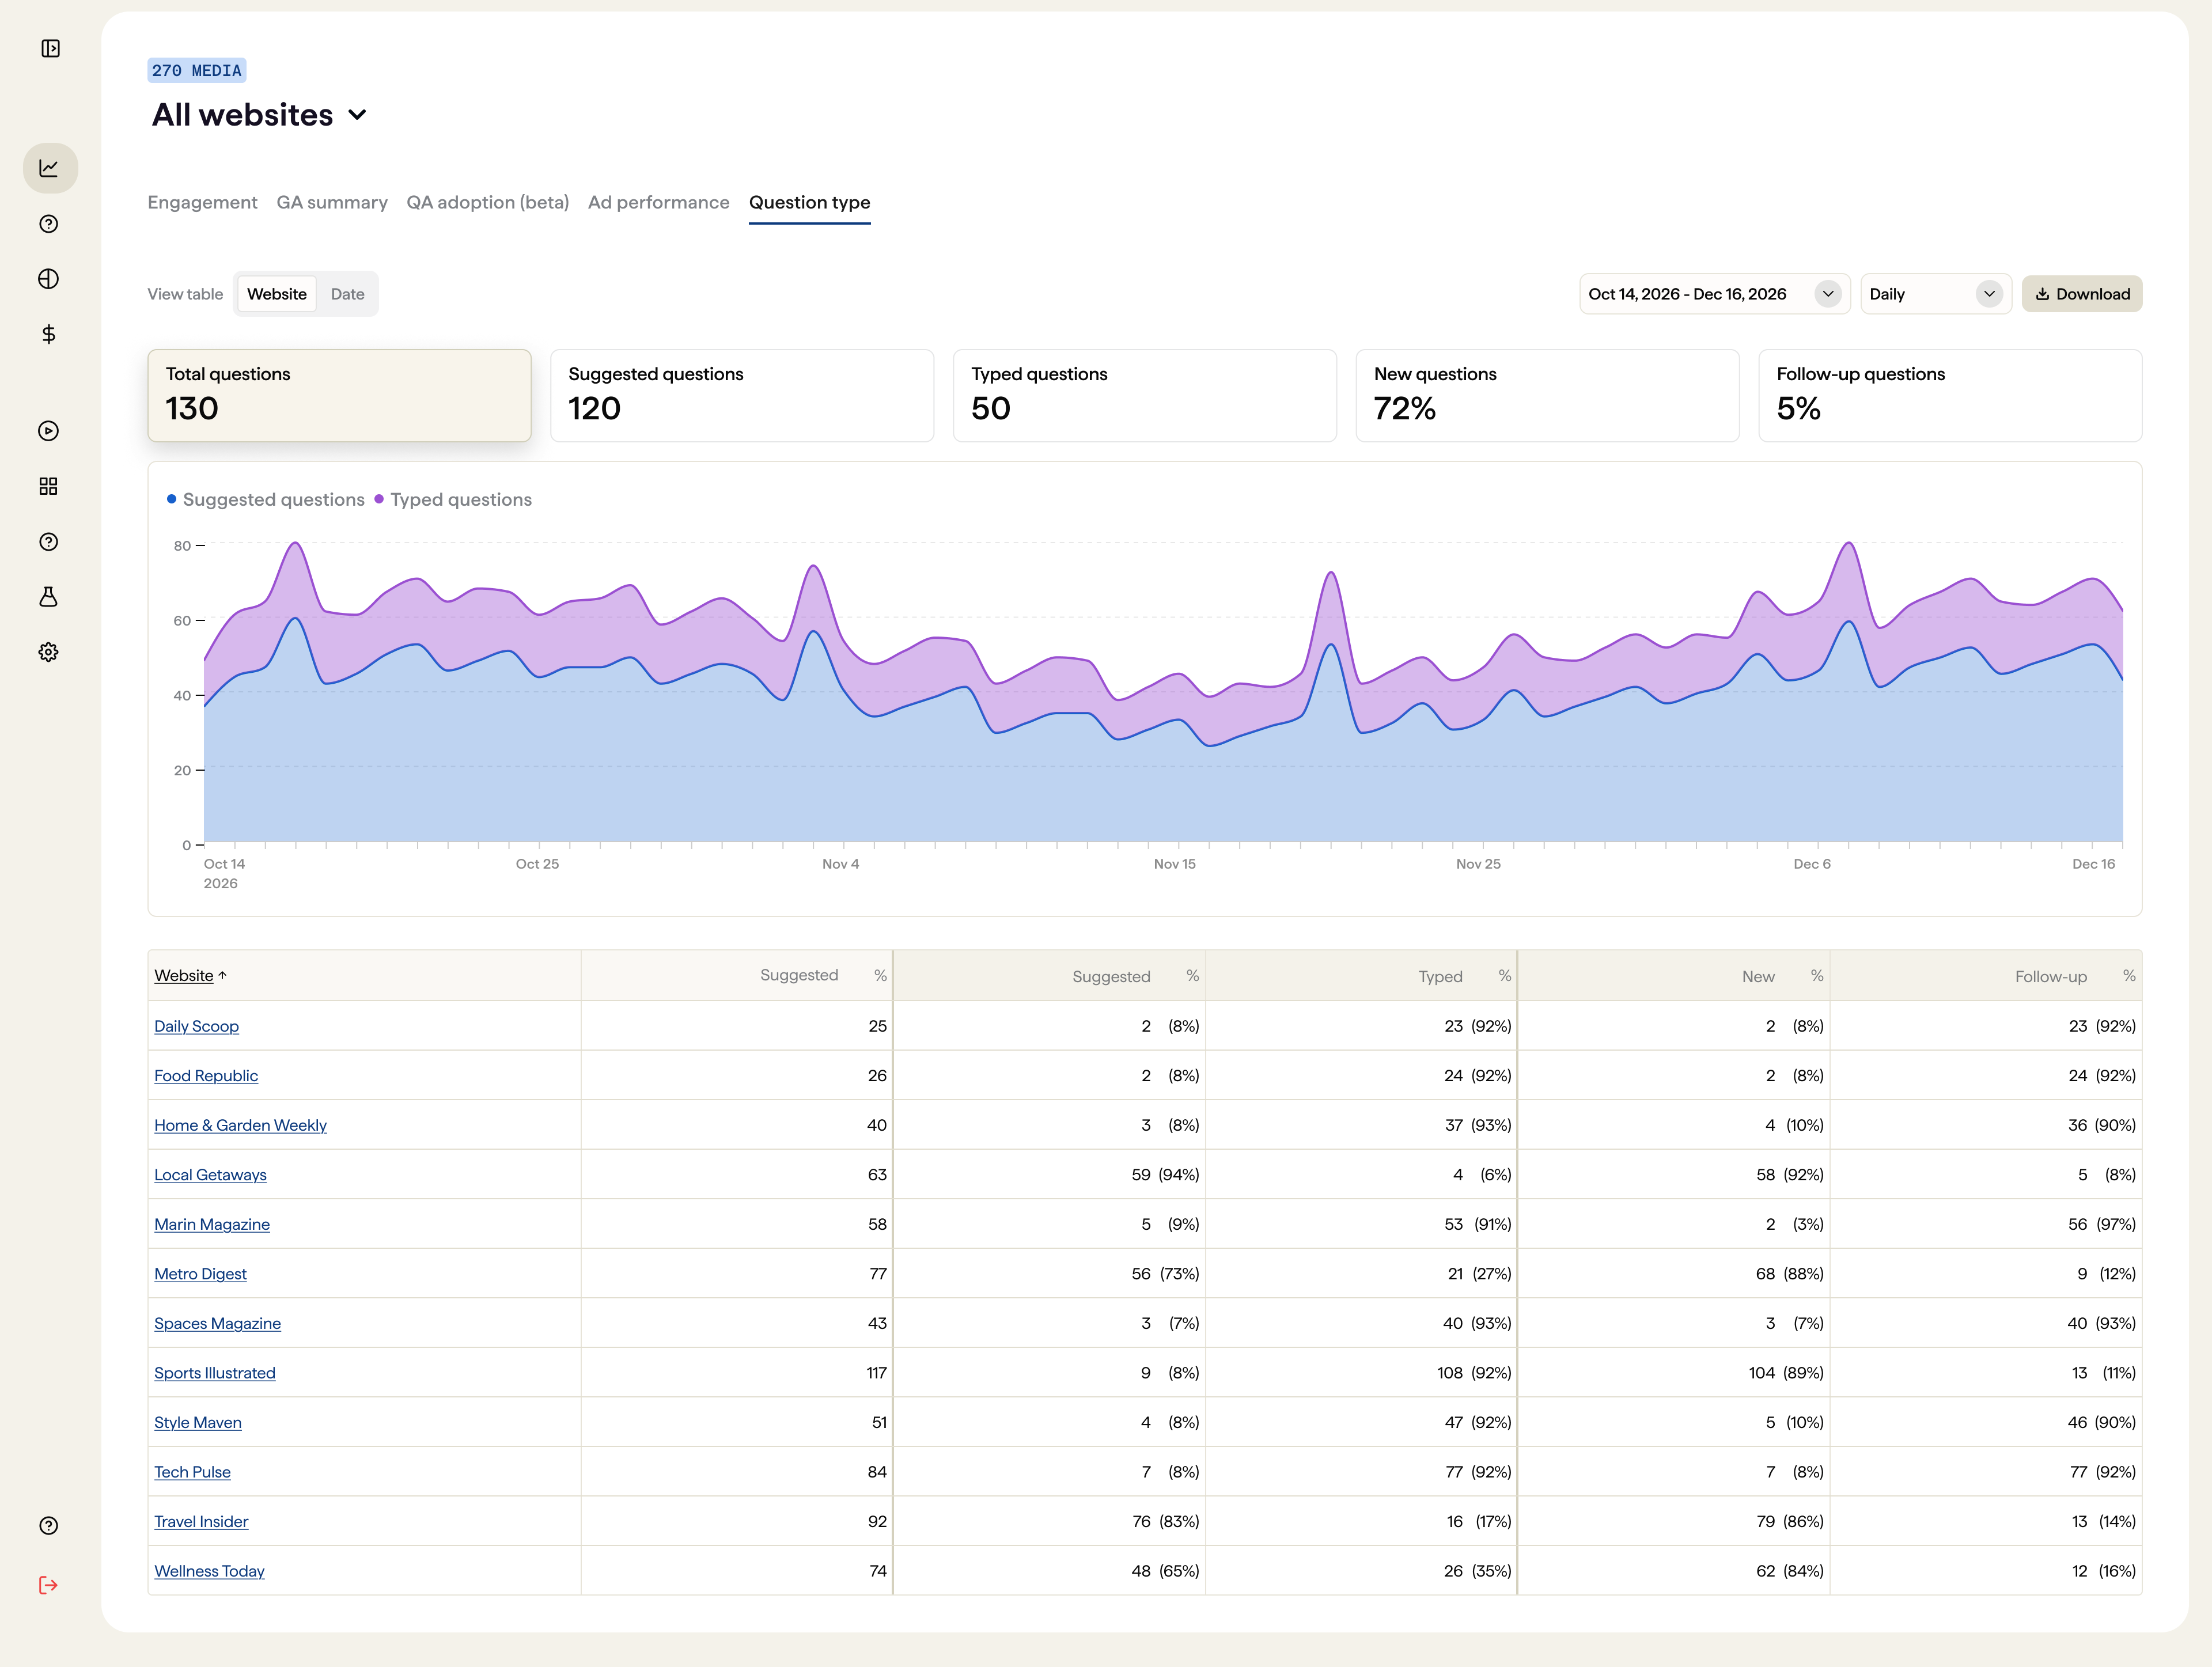Select the Website view table toggle
The width and height of the screenshot is (2212, 1667).
(277, 294)
